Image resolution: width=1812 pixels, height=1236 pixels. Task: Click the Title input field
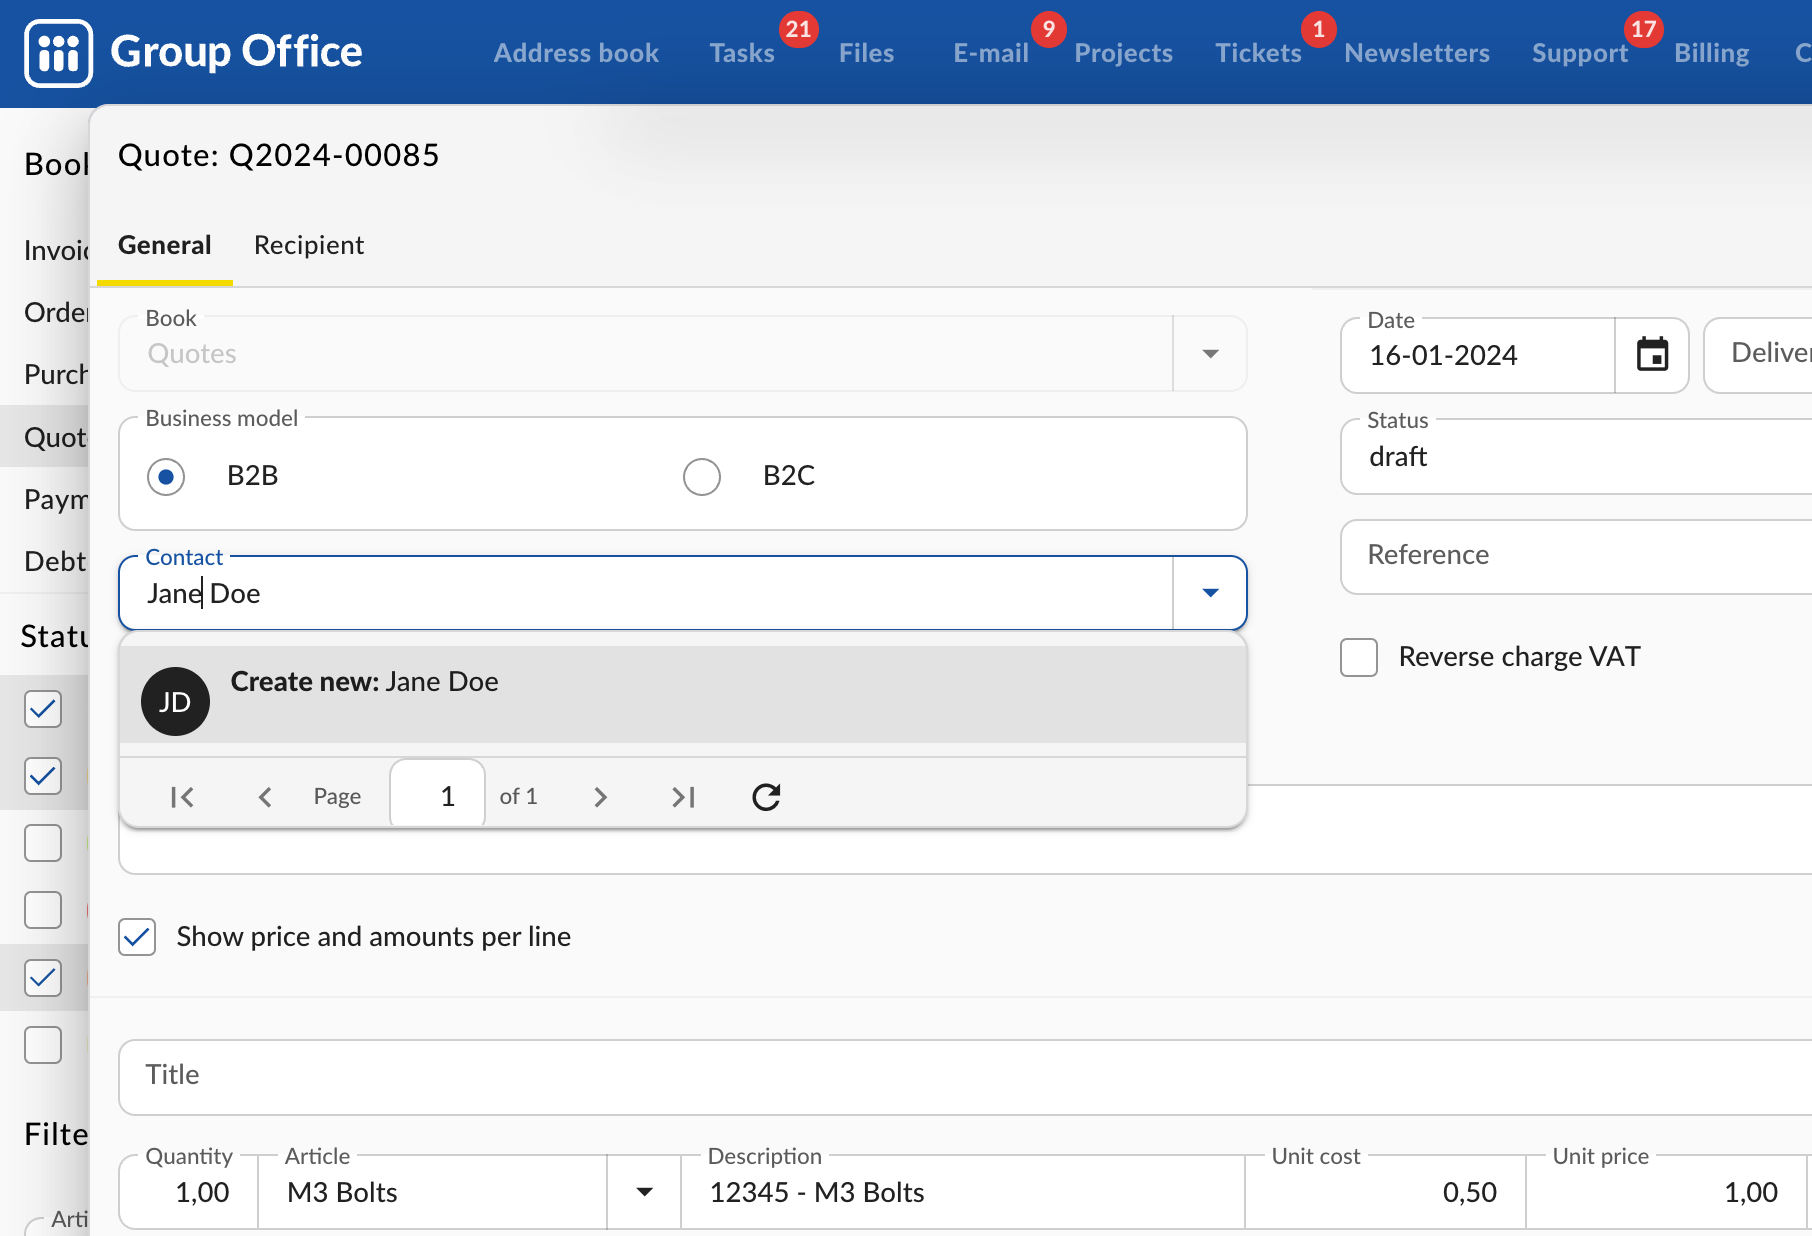(960, 1077)
